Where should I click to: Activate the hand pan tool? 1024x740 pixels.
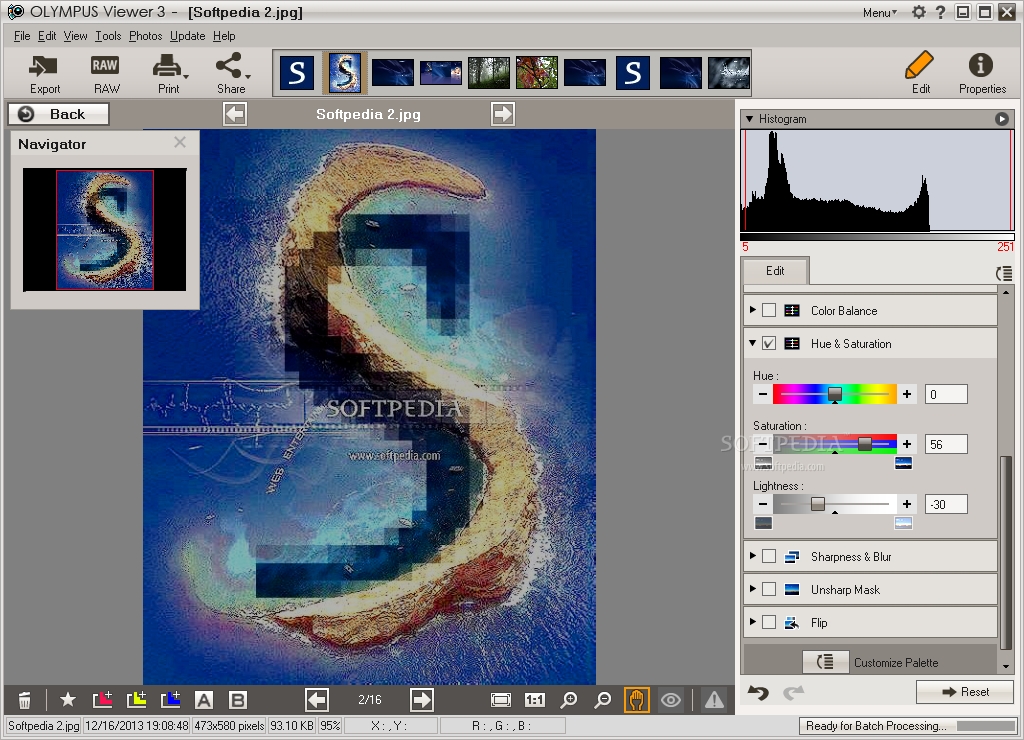point(637,700)
